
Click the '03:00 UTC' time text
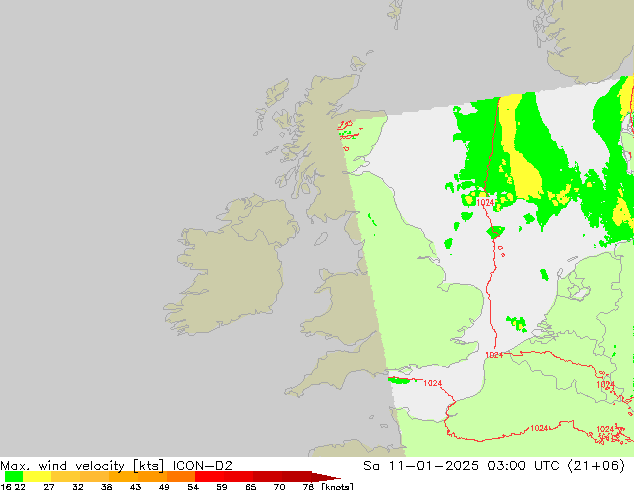523,466
